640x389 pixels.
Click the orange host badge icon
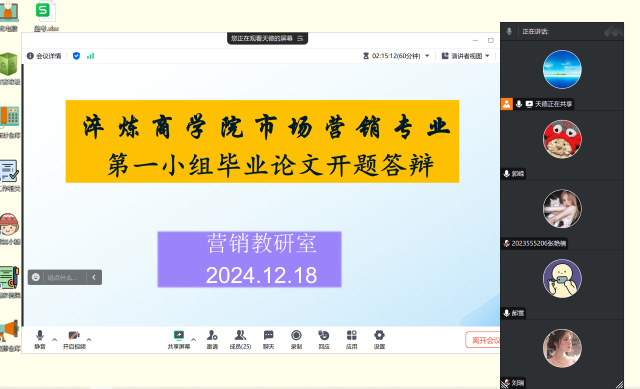(x=507, y=104)
